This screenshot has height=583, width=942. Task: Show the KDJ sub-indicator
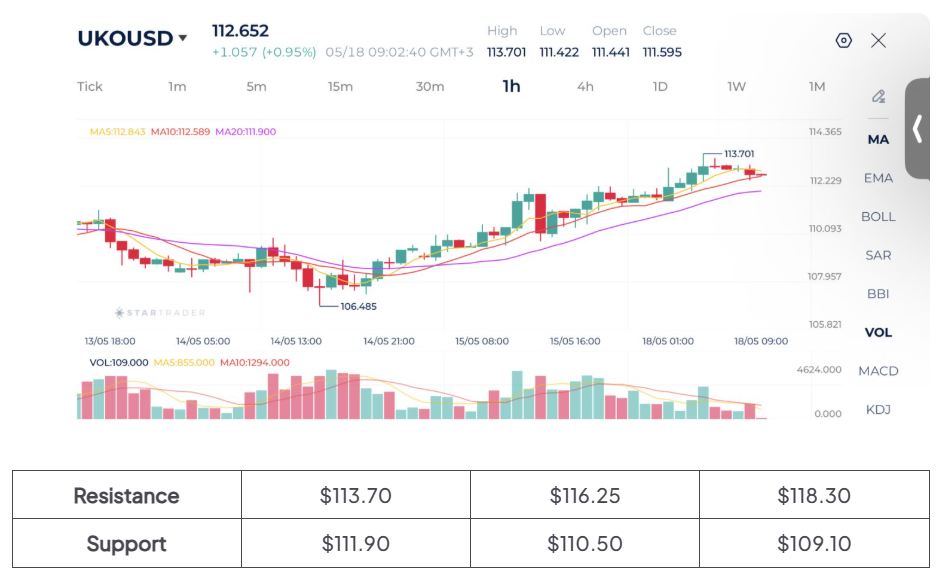coord(878,409)
